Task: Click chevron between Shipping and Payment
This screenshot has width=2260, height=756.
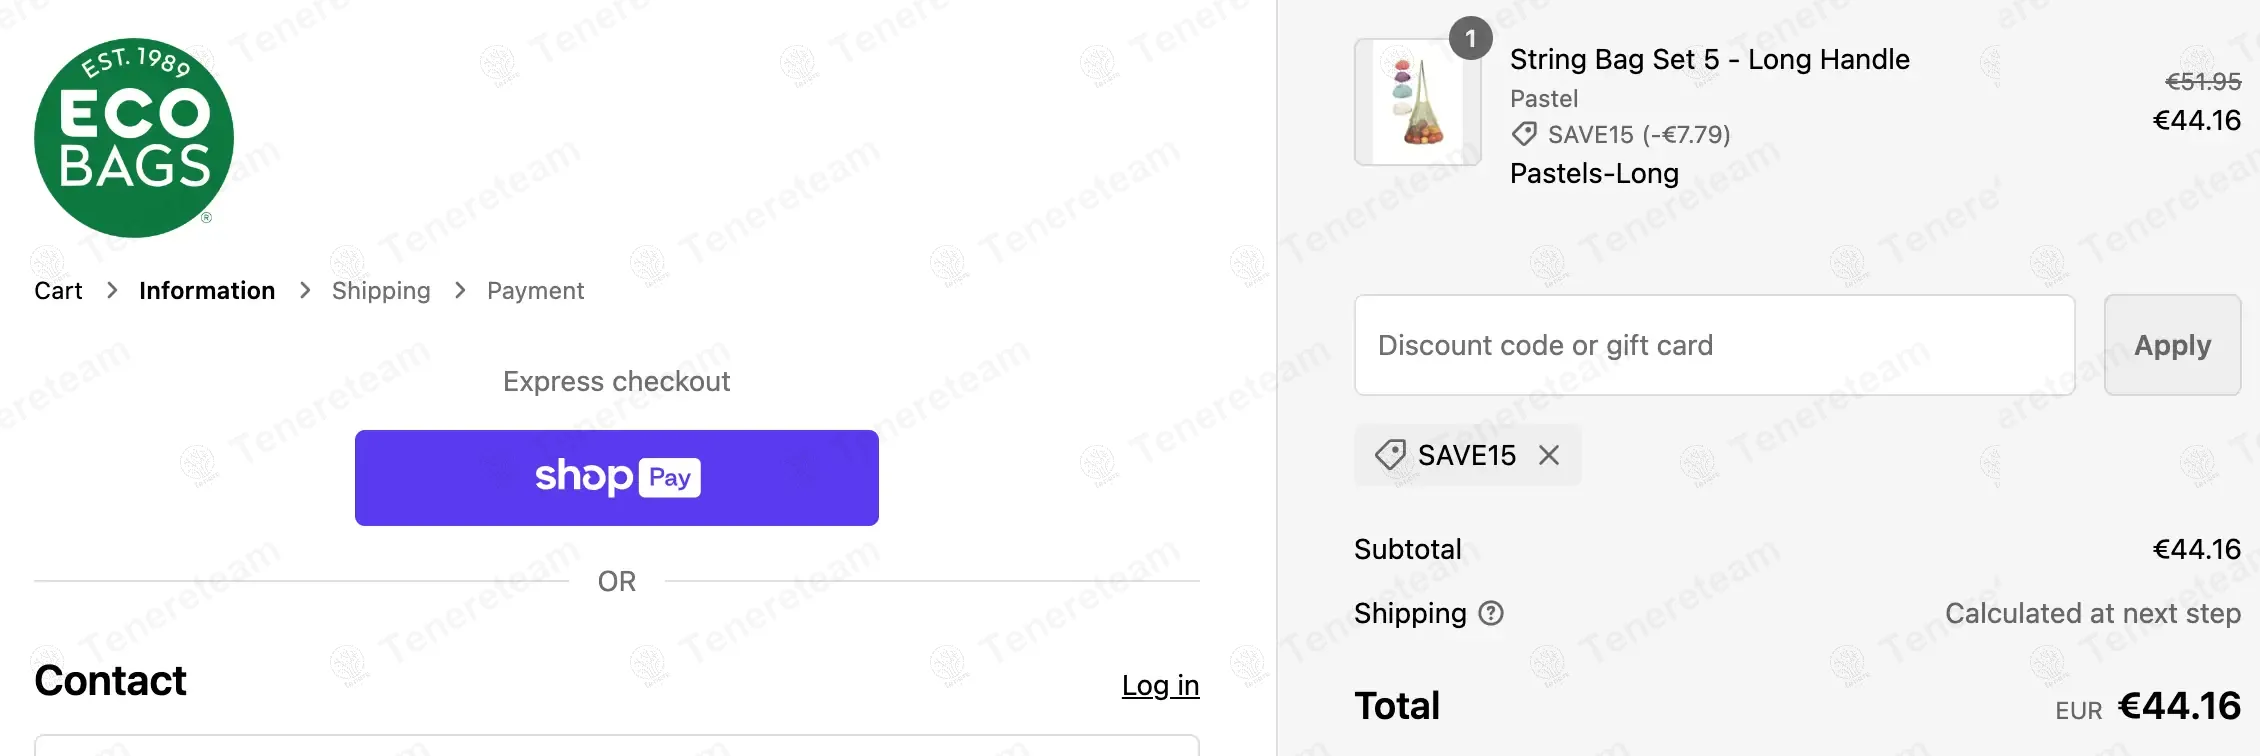Action: (x=460, y=291)
